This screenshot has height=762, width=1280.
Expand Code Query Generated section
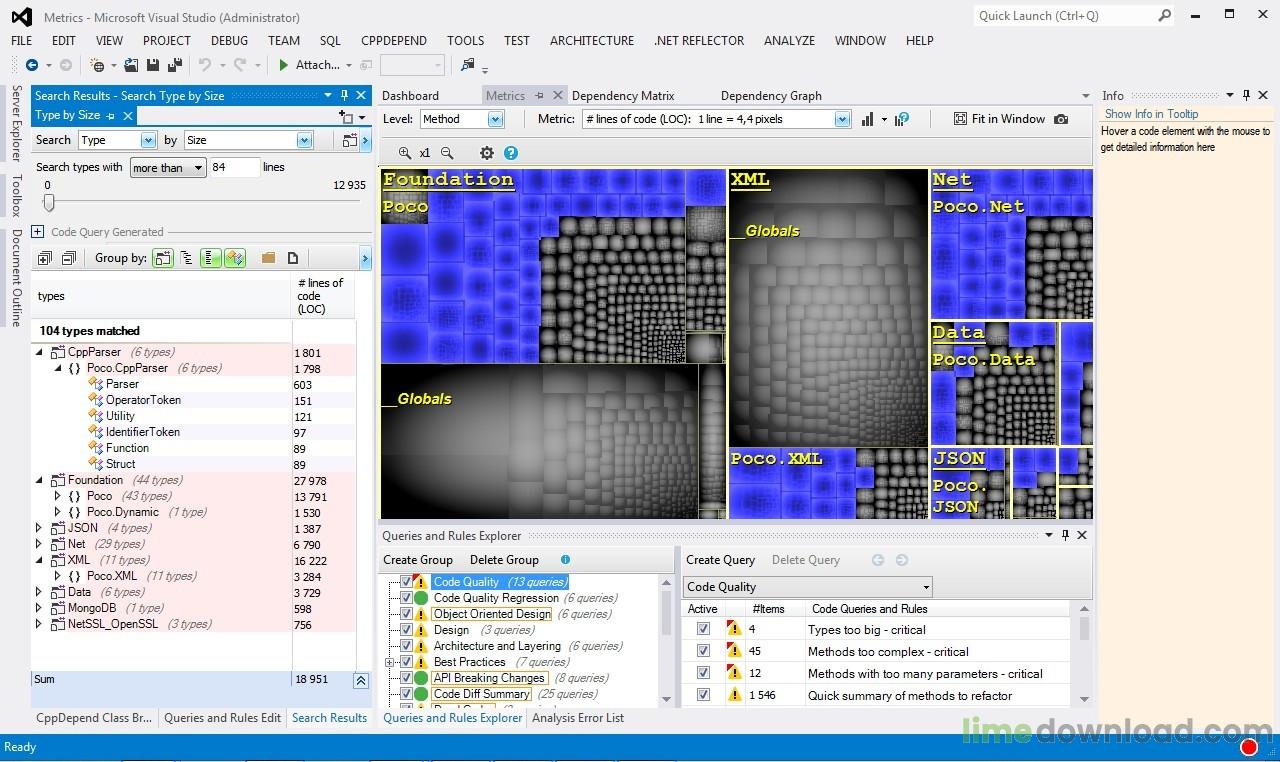37,232
